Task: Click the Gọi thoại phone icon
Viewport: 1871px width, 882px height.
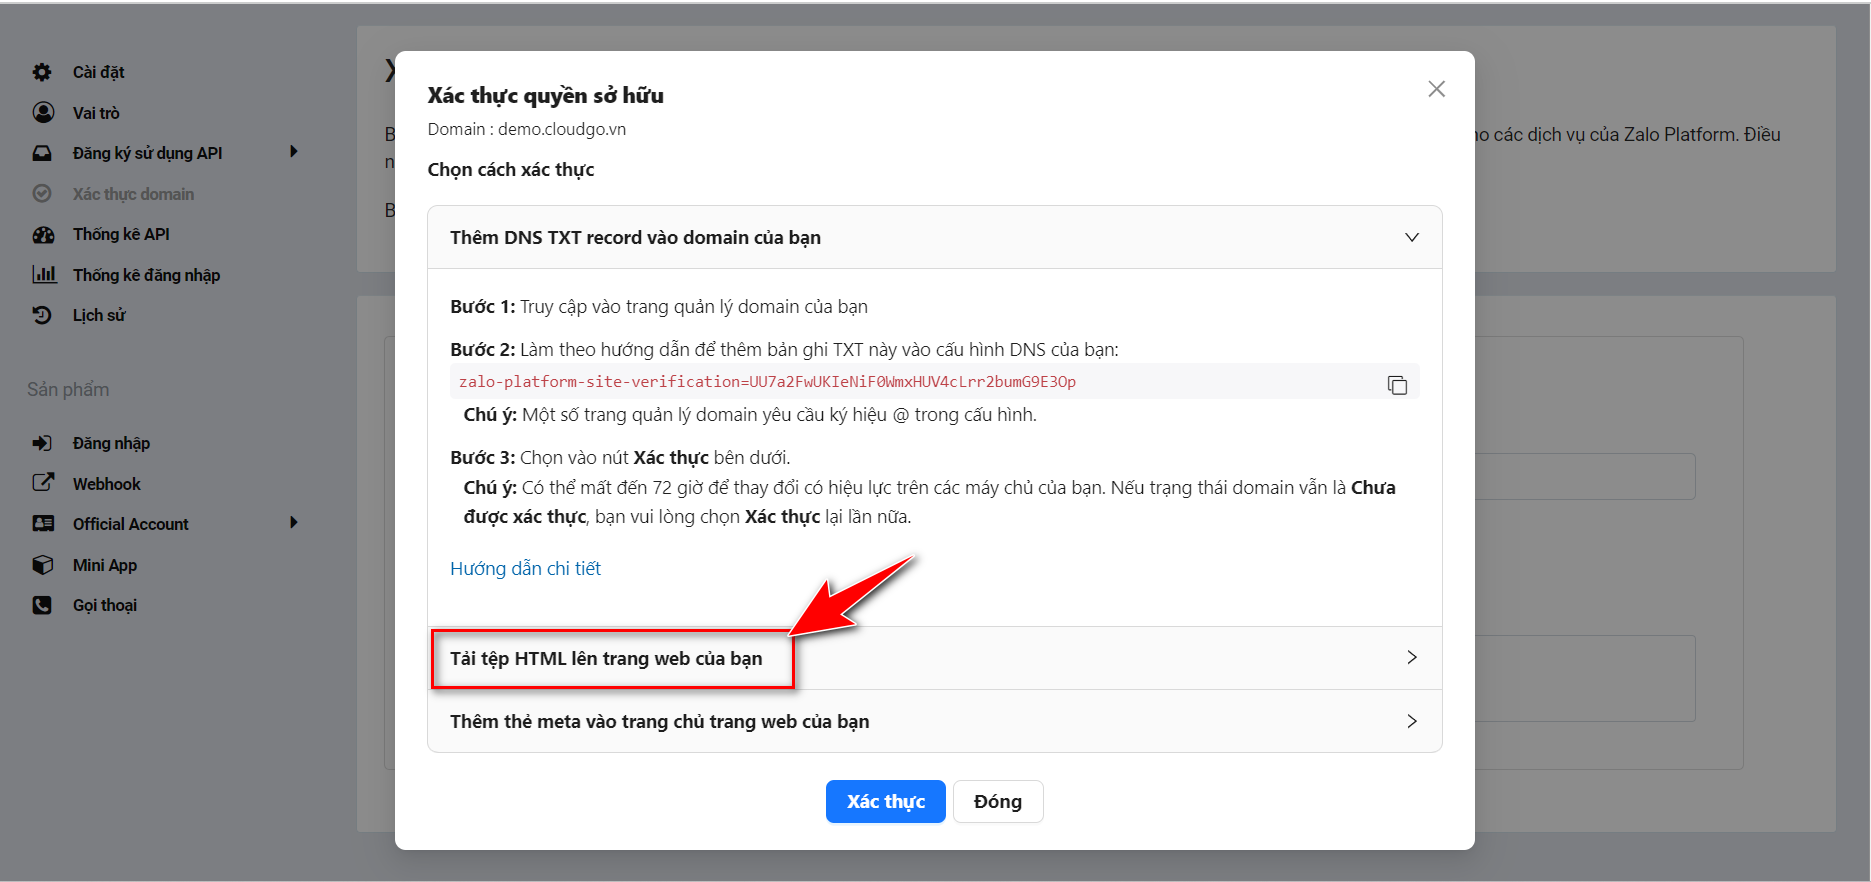Action: click(x=42, y=605)
